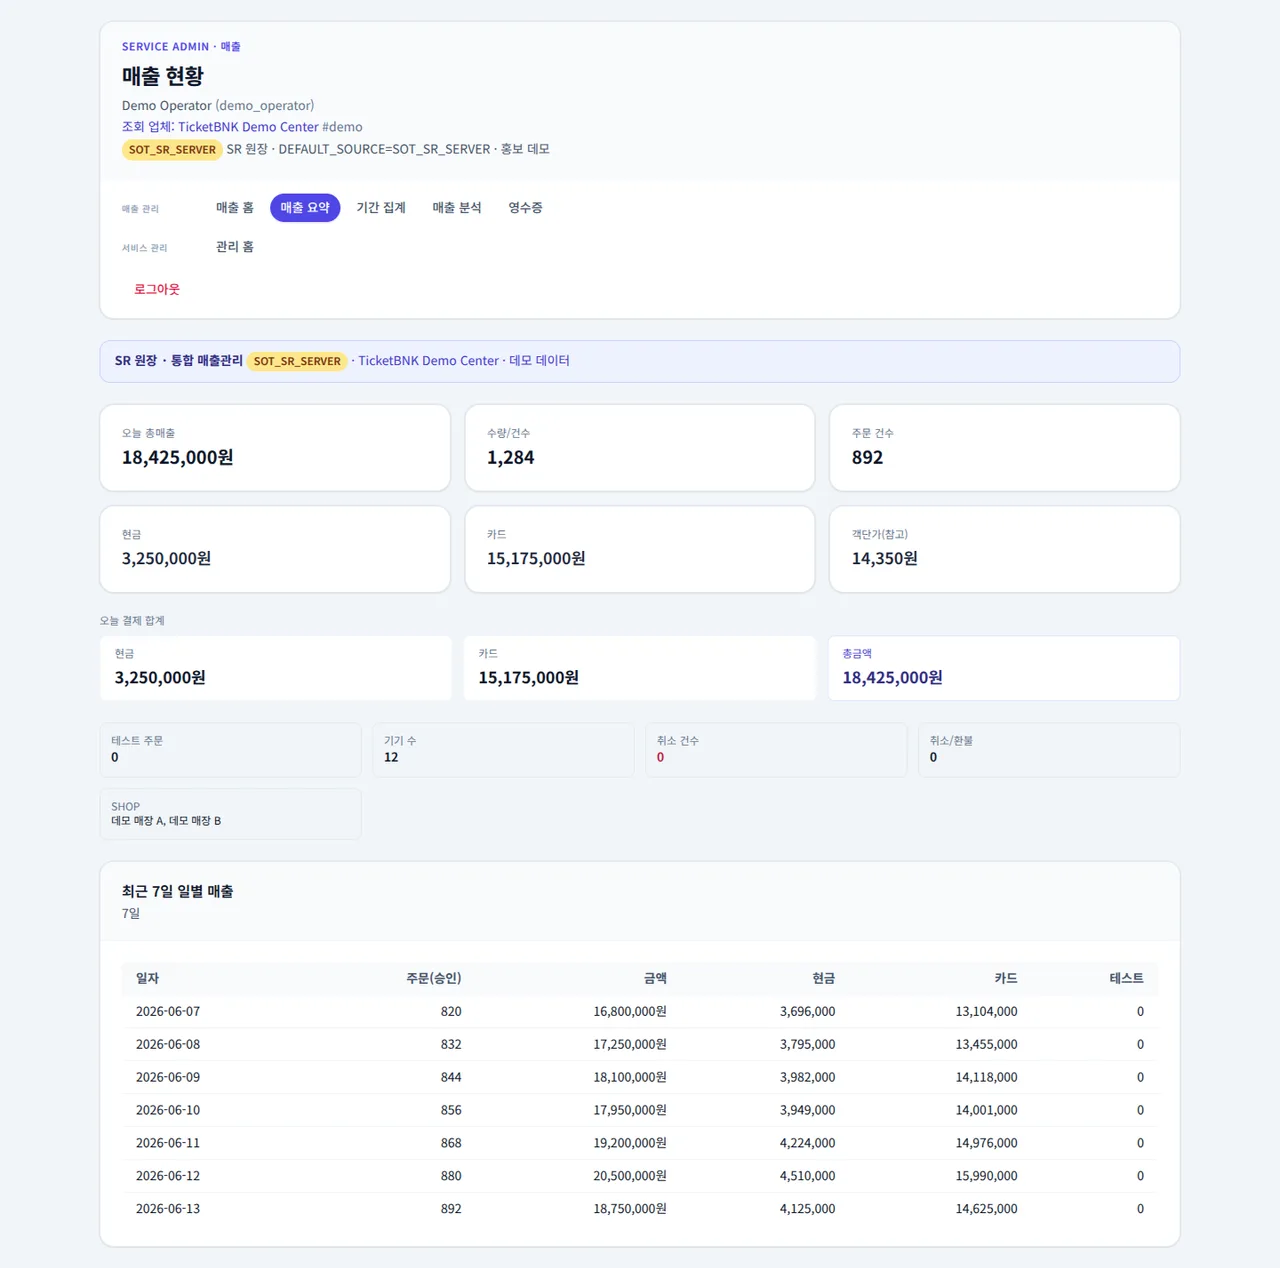Open the 매출 분석 tab
The image size is (1280, 1268).
[457, 208]
